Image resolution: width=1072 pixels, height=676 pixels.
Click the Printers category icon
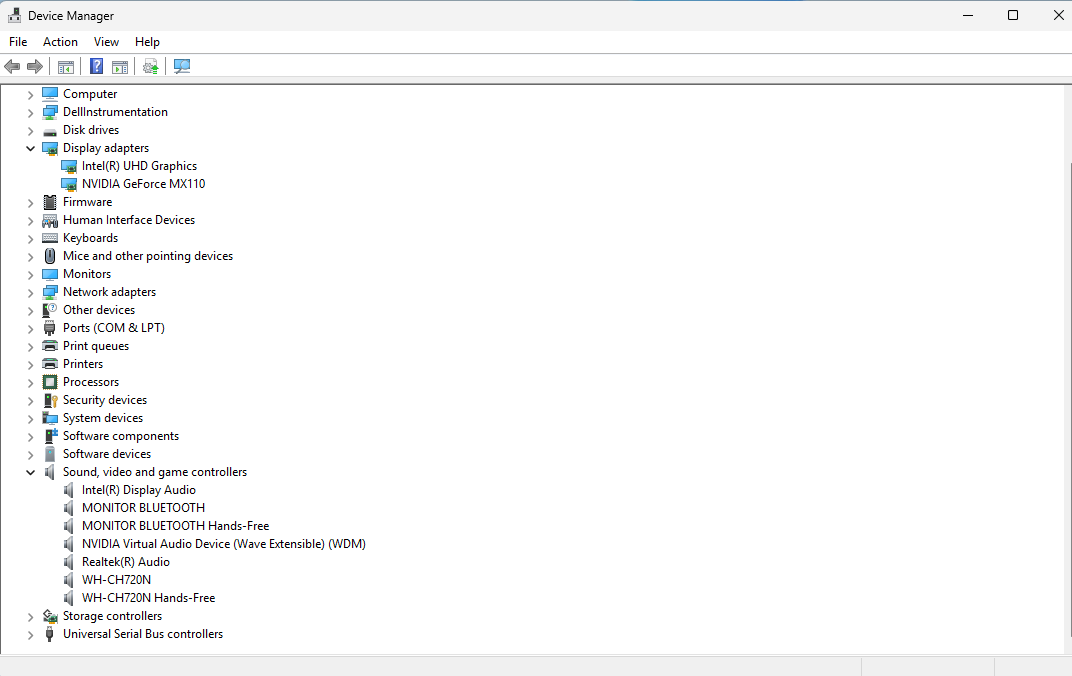click(50, 364)
